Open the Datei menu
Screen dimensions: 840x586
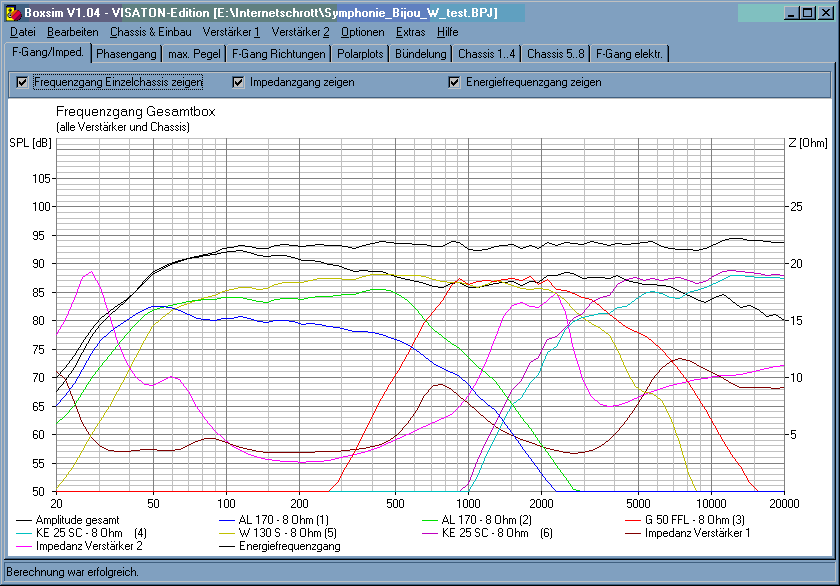[23, 32]
